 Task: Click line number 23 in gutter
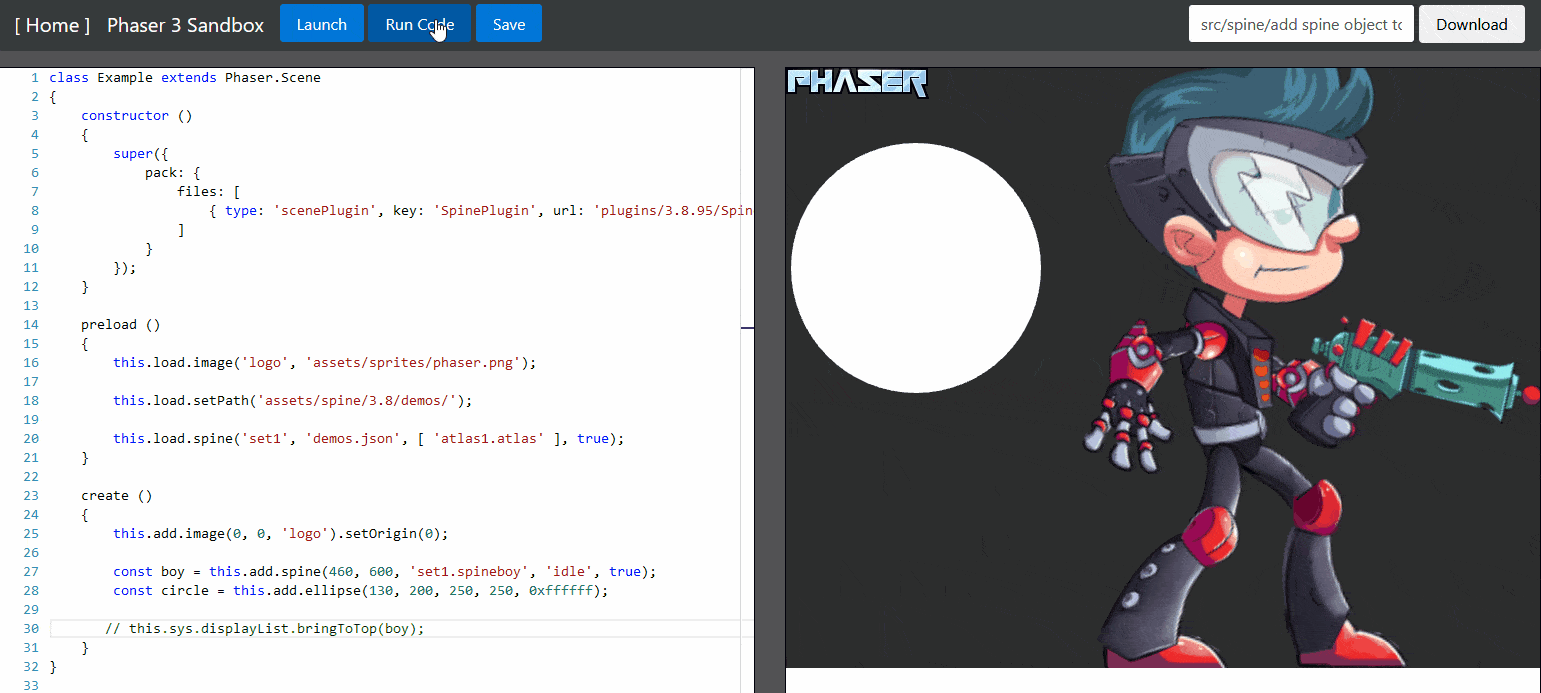(31, 495)
